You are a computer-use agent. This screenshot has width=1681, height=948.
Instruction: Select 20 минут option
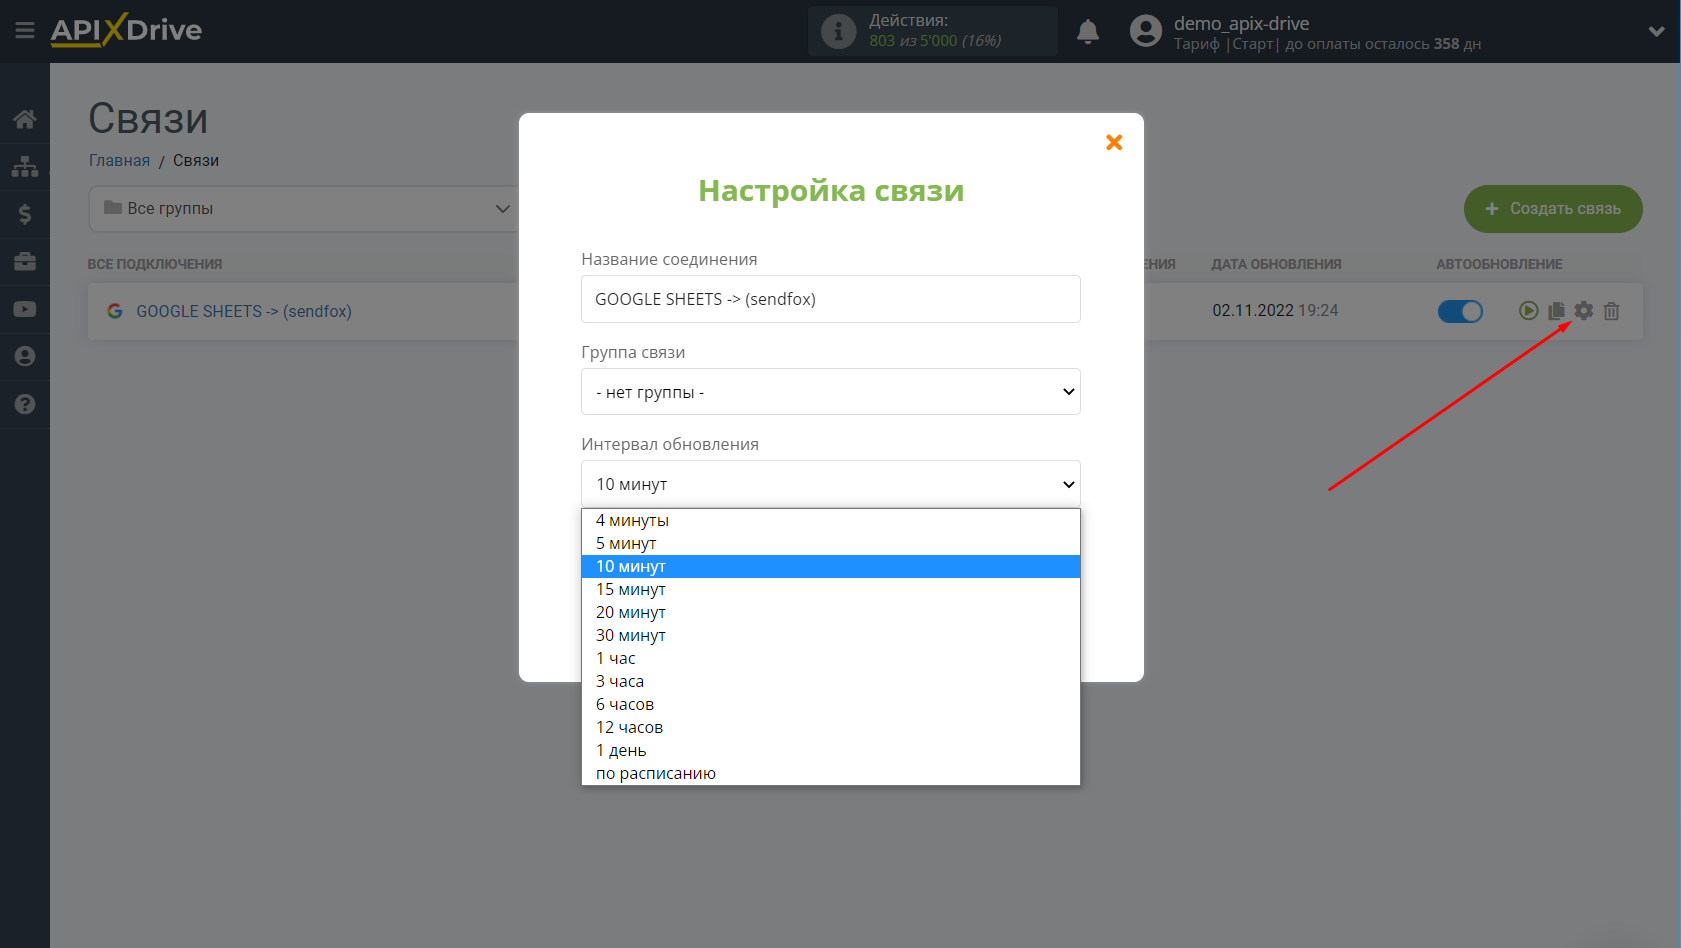831,612
